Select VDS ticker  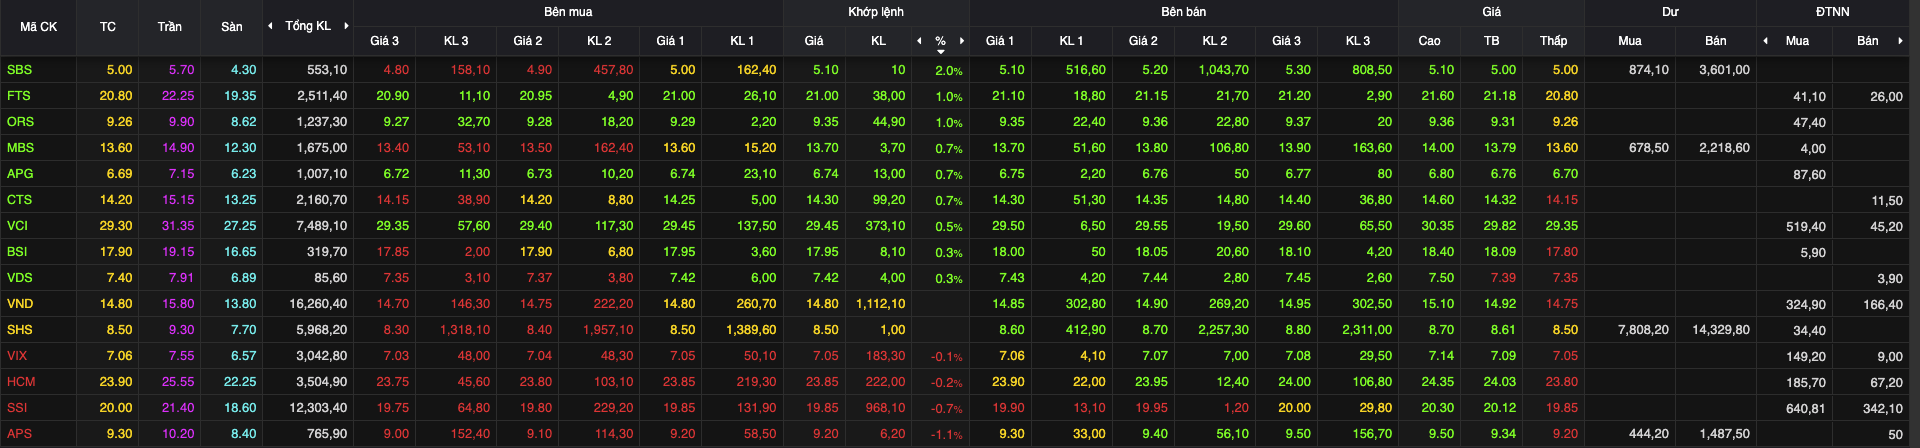(x=20, y=278)
